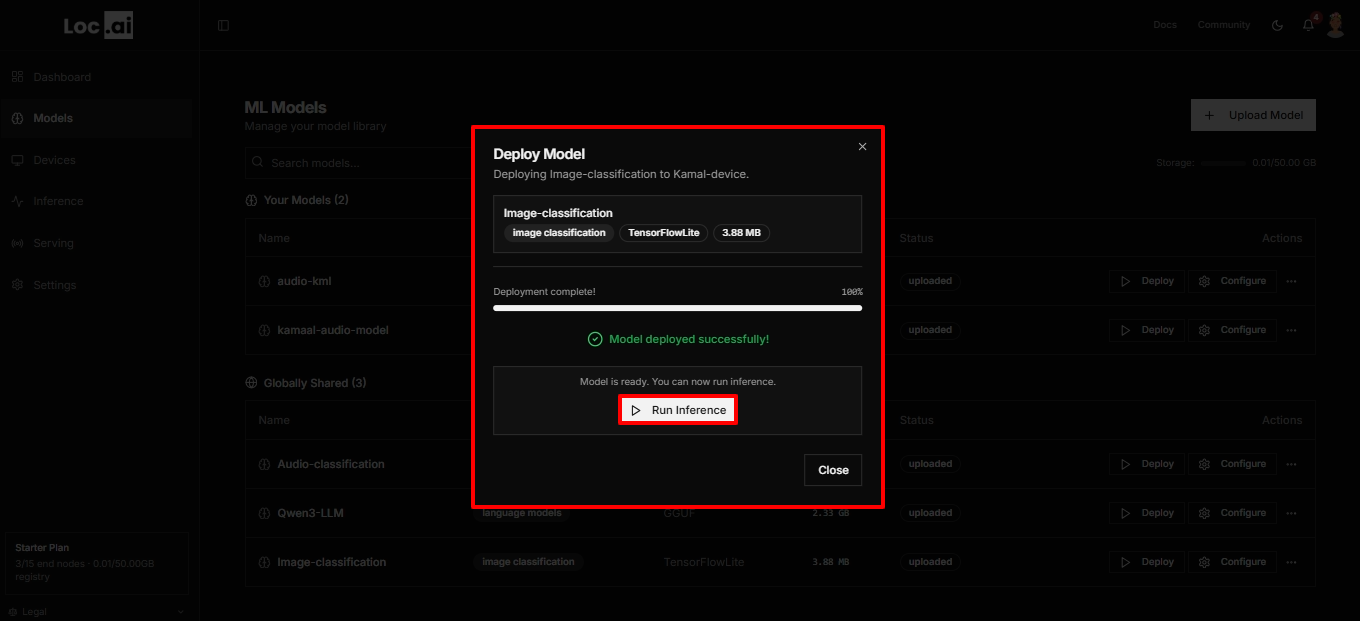The width and height of the screenshot is (1360, 621).
Task: Click the storage usage bar
Action: coord(1223,163)
